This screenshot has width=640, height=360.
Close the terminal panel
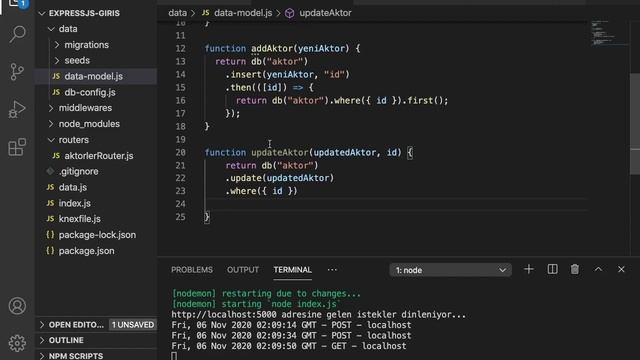point(621,269)
